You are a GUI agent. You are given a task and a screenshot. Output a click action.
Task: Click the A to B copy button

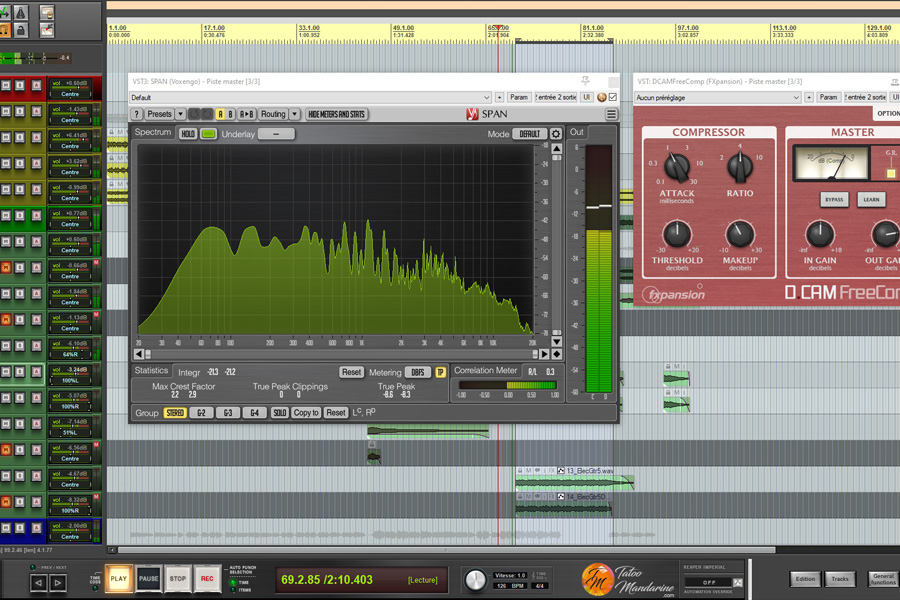coord(246,115)
